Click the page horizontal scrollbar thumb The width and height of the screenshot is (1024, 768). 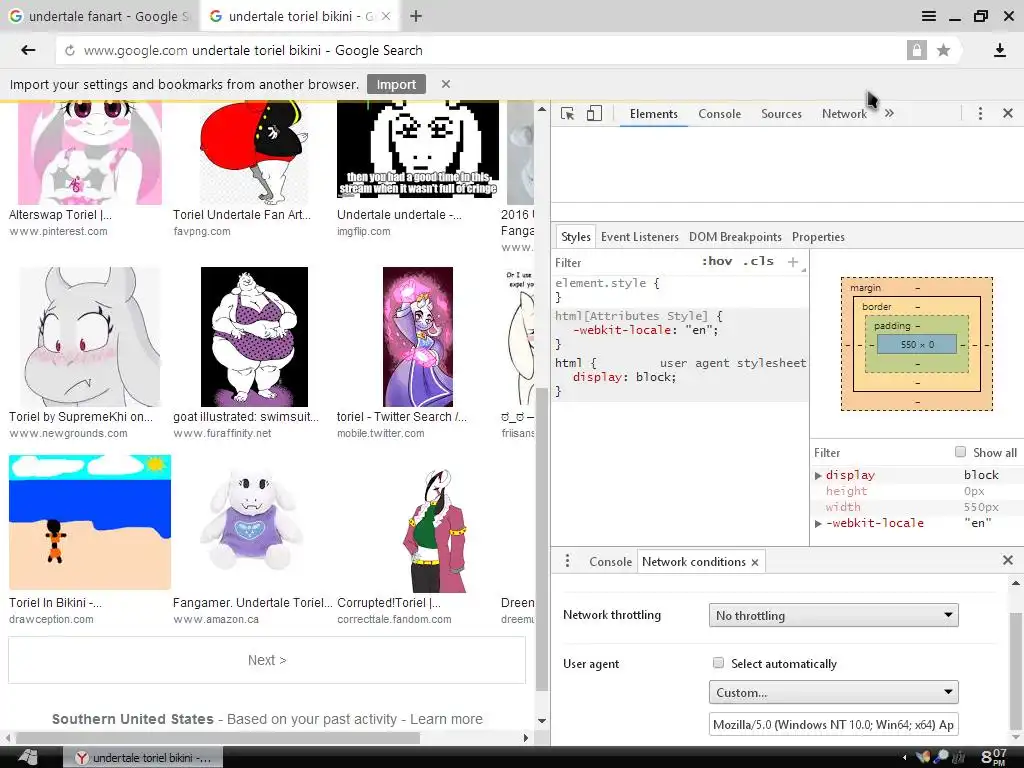click(x=217, y=738)
